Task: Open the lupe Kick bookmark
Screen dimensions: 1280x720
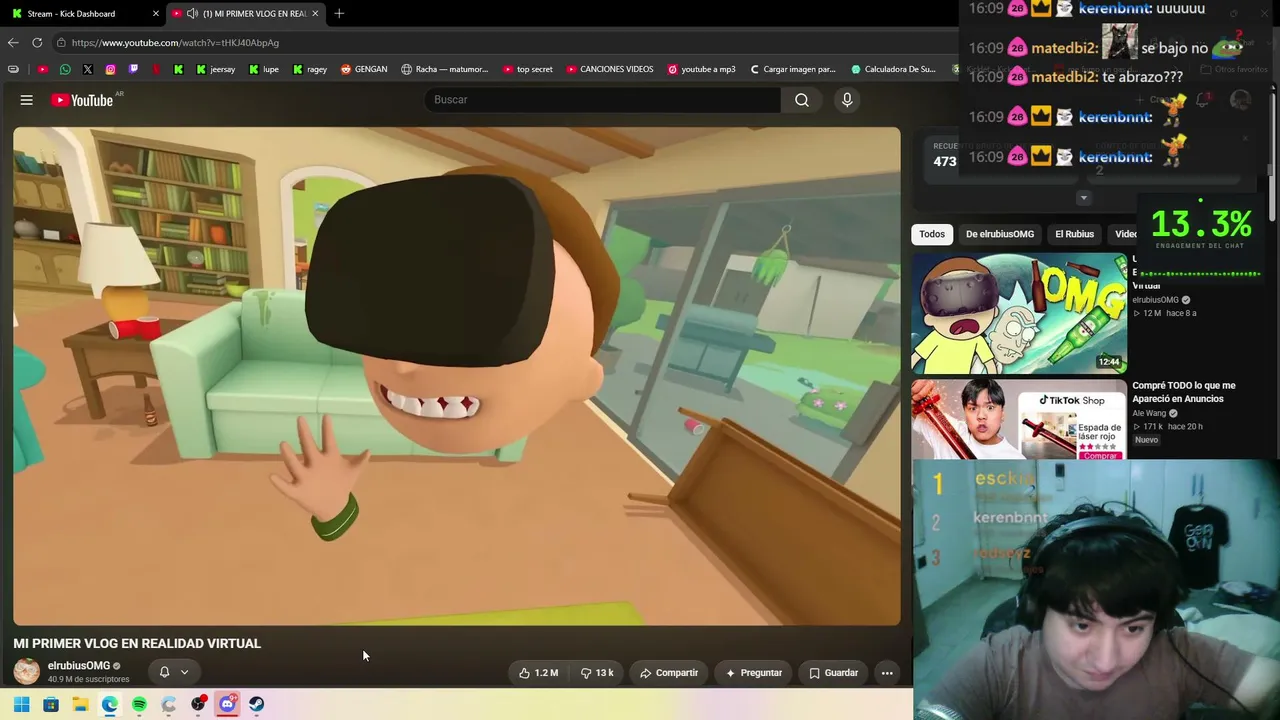Action: [x=263, y=69]
